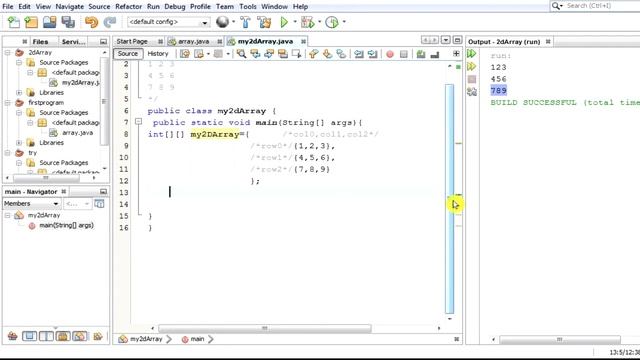Switch editor to History view
Viewport: 640px width, 360px height.
coord(158,53)
